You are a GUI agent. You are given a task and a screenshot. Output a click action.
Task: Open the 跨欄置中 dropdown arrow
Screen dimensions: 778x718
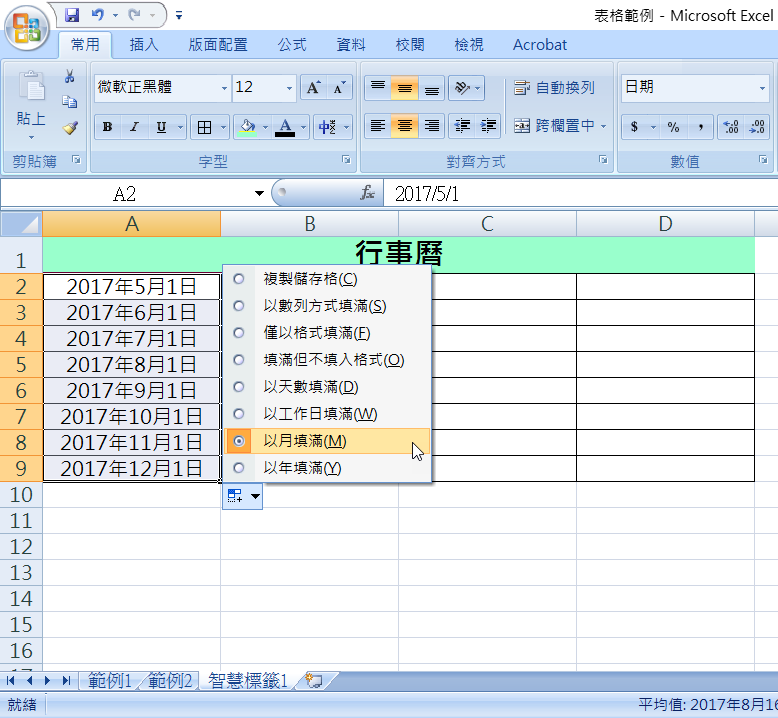603,126
